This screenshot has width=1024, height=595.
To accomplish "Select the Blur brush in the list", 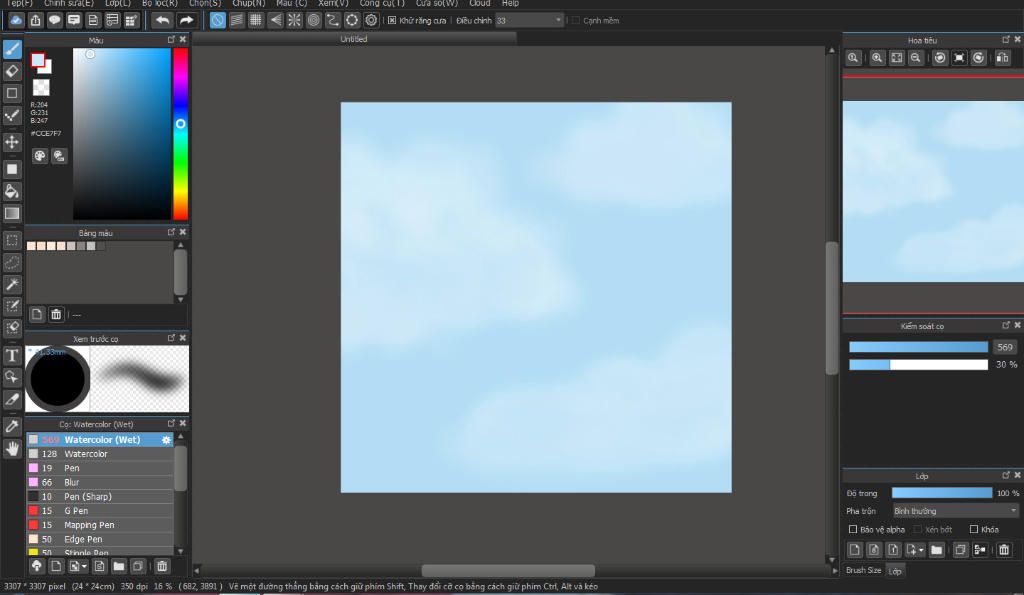I will coord(100,483).
